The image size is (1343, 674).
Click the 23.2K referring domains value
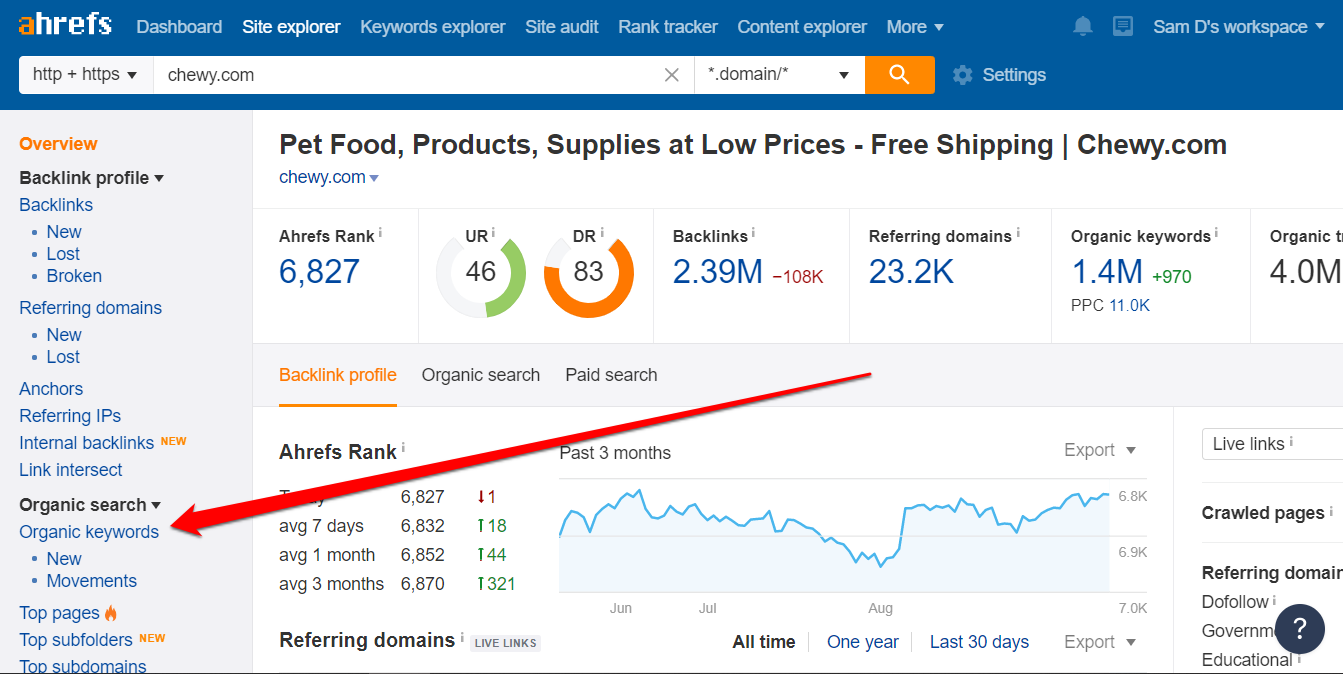pyautogui.click(x=911, y=272)
